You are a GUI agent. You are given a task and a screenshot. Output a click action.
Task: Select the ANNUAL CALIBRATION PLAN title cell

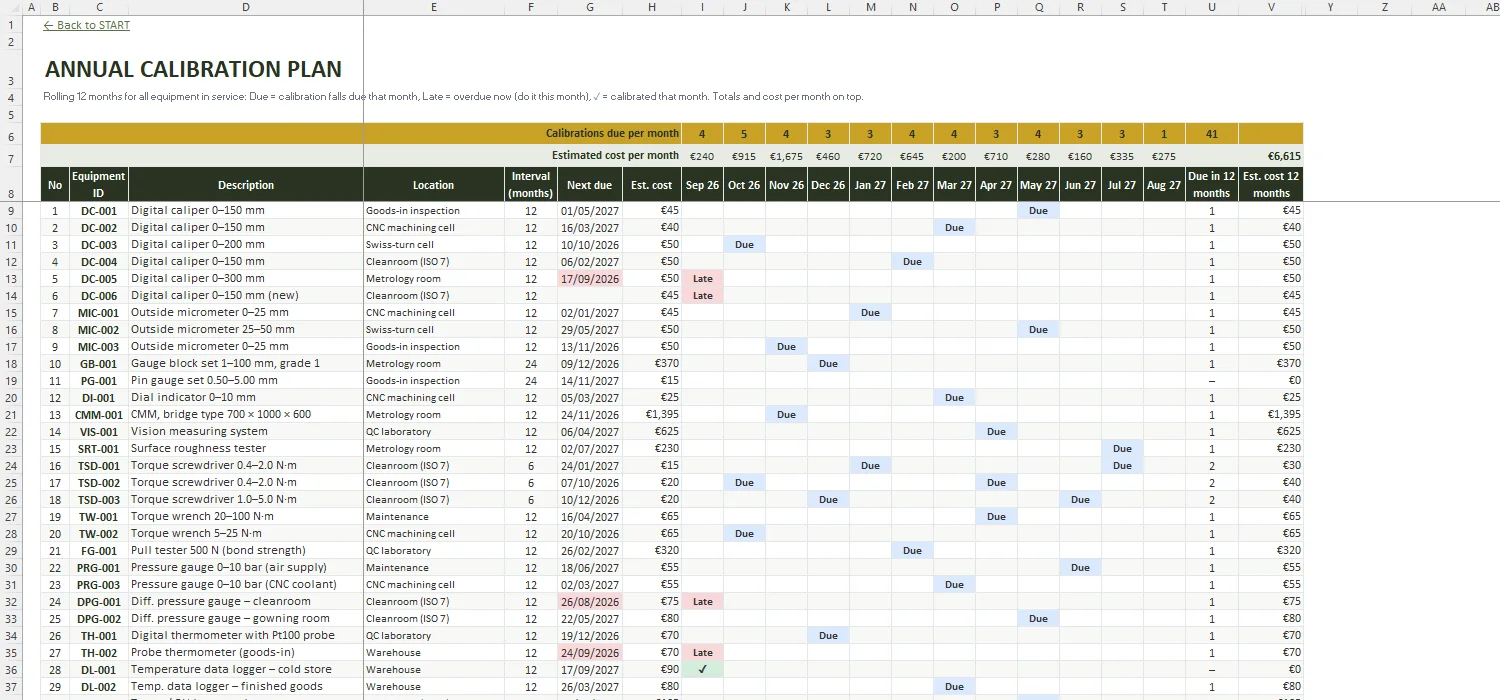click(x=193, y=69)
